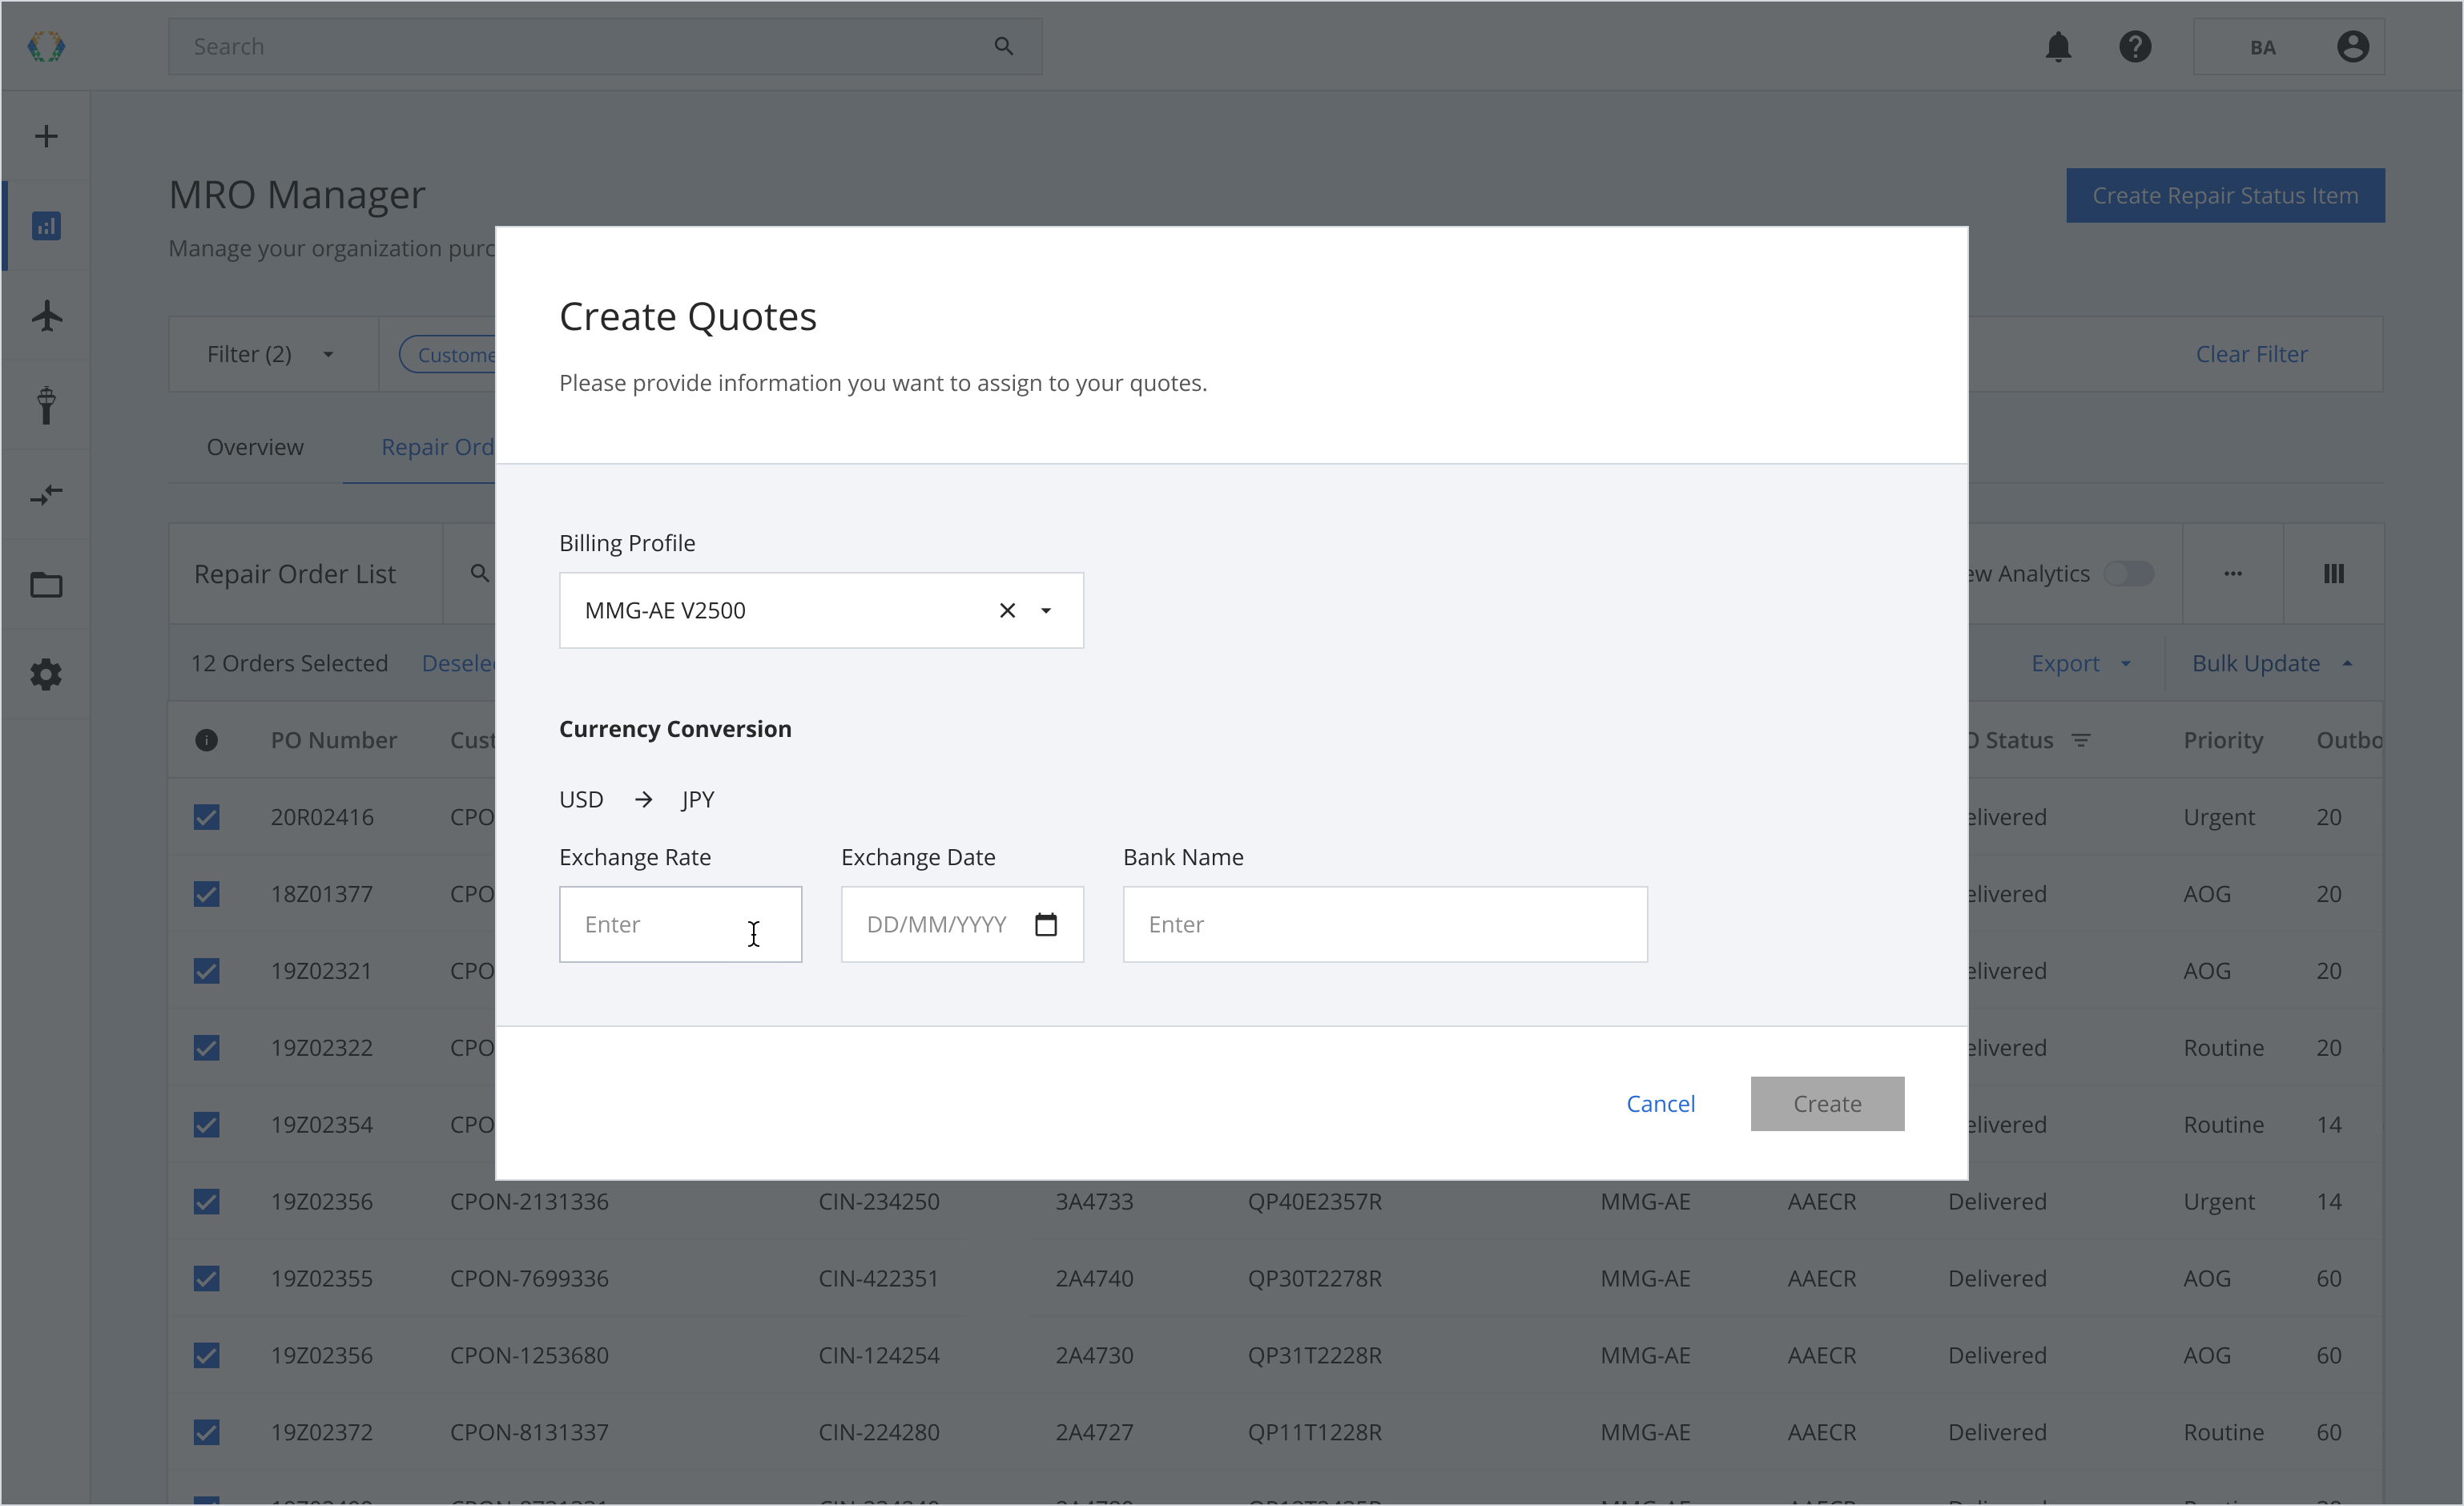Image resolution: width=2464 pixels, height=1506 pixels.
Task: Toggle the Analytics switch
Action: coord(2128,573)
